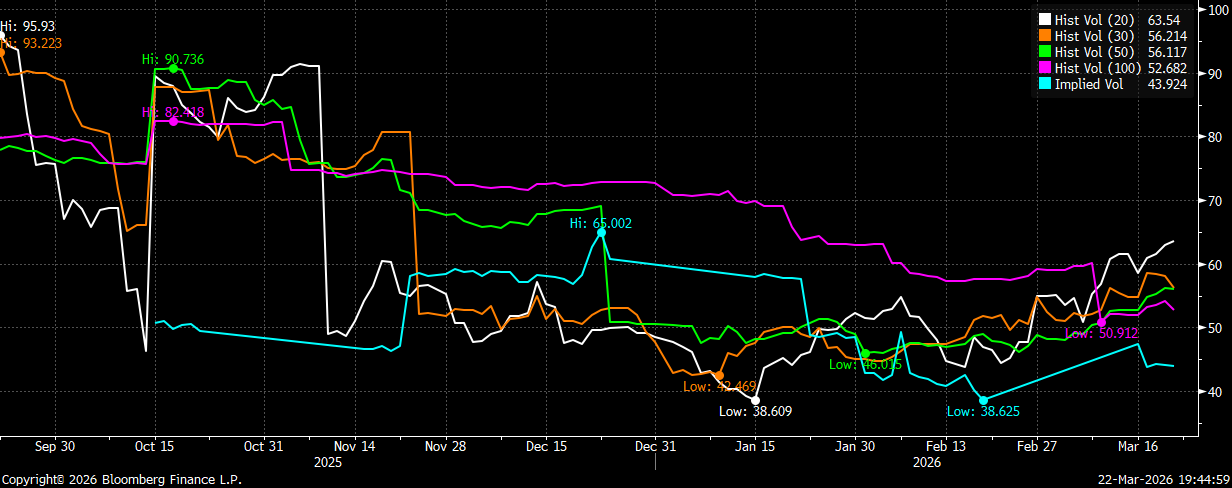
Task: Click the white Hist Vol (20) legend swatch
Action: coord(1045,19)
